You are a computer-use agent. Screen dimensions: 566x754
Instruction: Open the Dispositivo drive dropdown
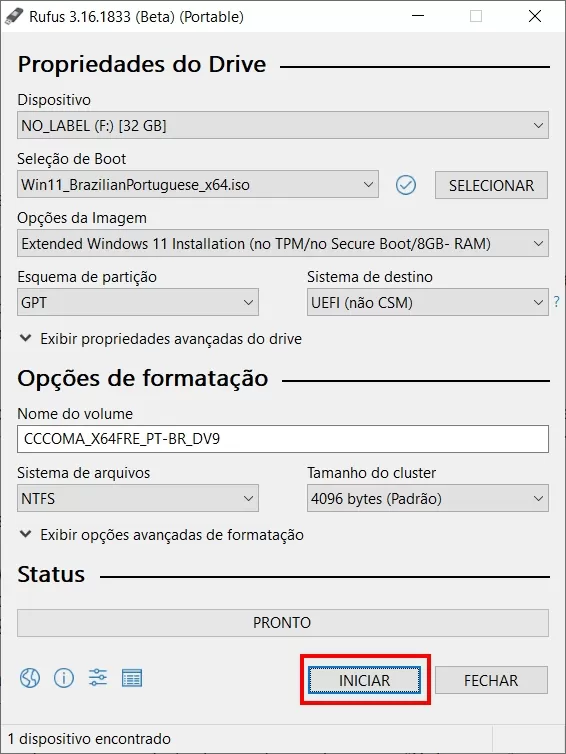(283, 126)
